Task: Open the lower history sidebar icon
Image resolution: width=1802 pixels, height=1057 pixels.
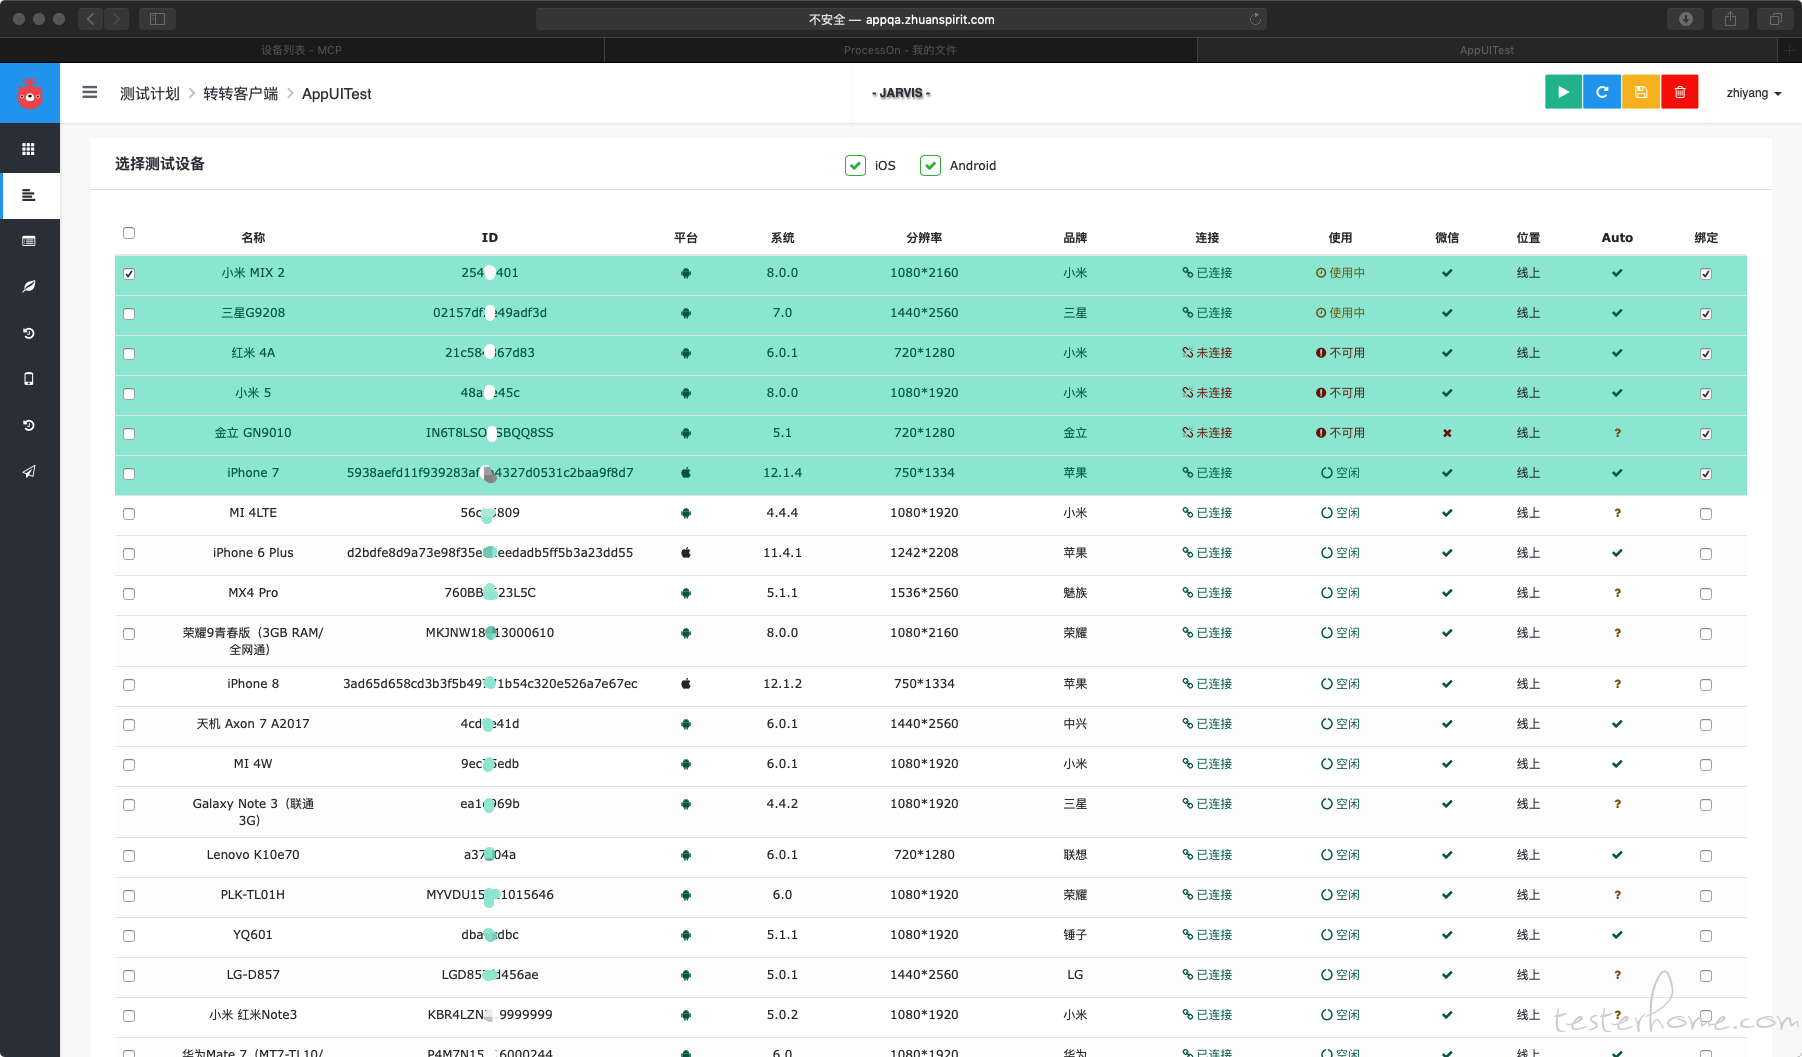Action: (x=29, y=425)
